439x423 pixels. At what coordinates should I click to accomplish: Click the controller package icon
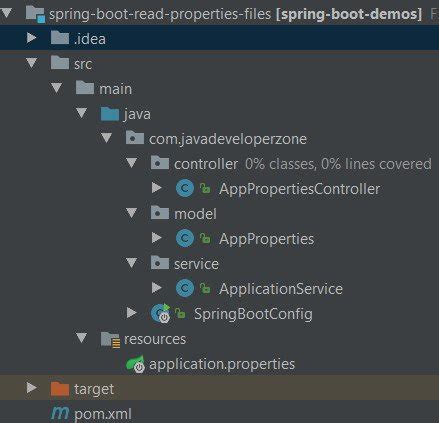point(160,163)
